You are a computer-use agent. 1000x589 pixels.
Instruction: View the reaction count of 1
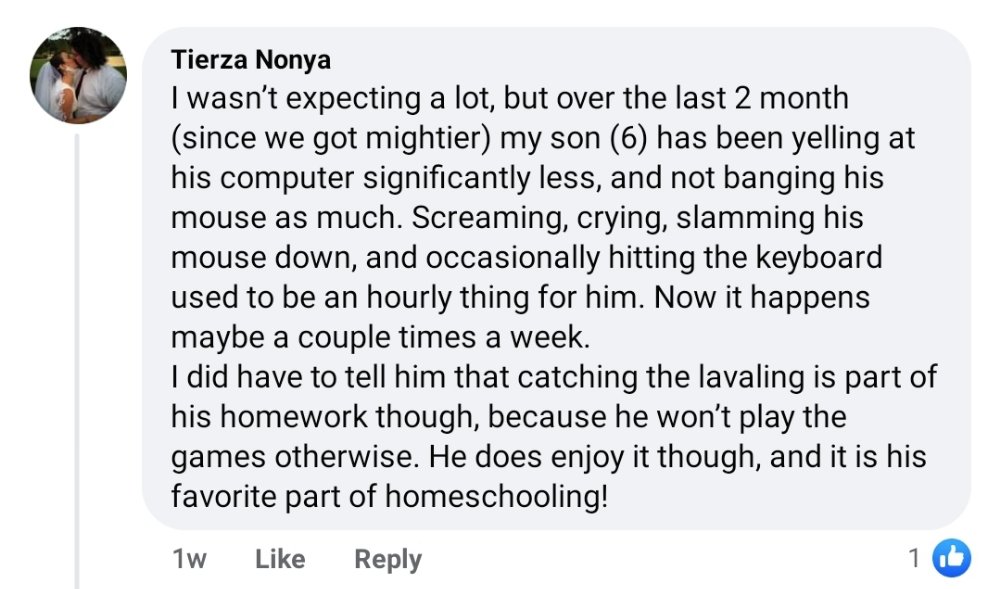pos(914,559)
